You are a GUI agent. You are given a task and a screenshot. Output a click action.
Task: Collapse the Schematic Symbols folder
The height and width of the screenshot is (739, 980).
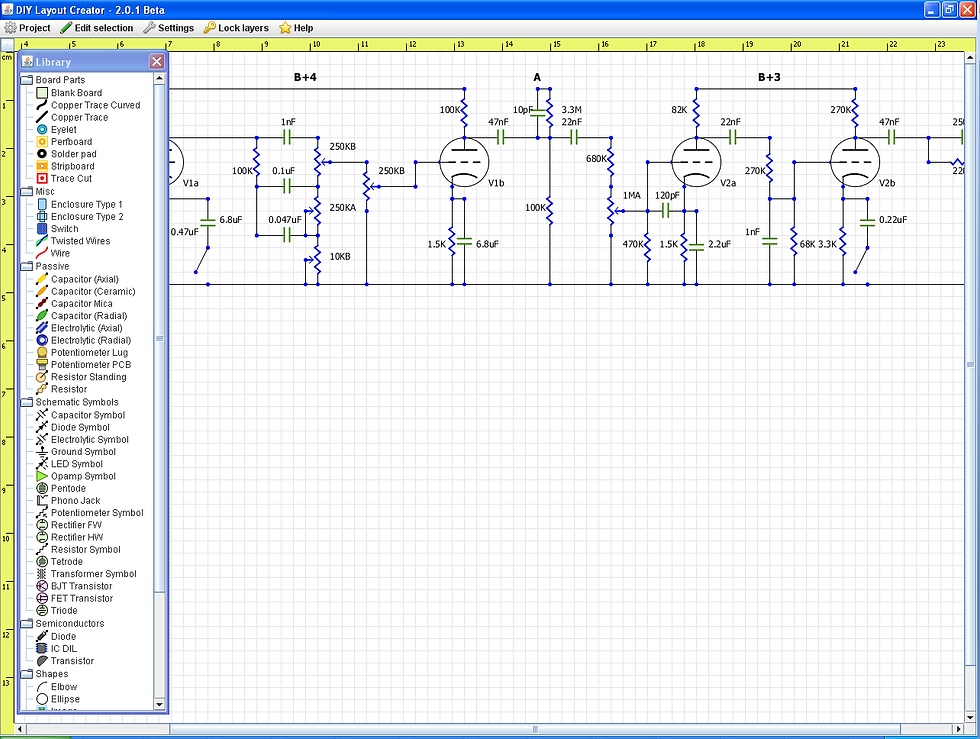pyautogui.click(x=27, y=402)
